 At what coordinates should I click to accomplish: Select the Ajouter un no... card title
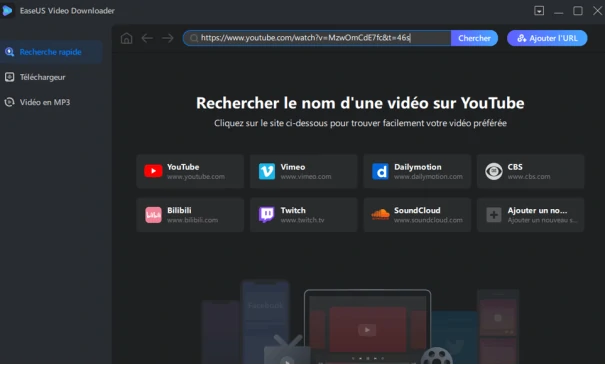537,210
